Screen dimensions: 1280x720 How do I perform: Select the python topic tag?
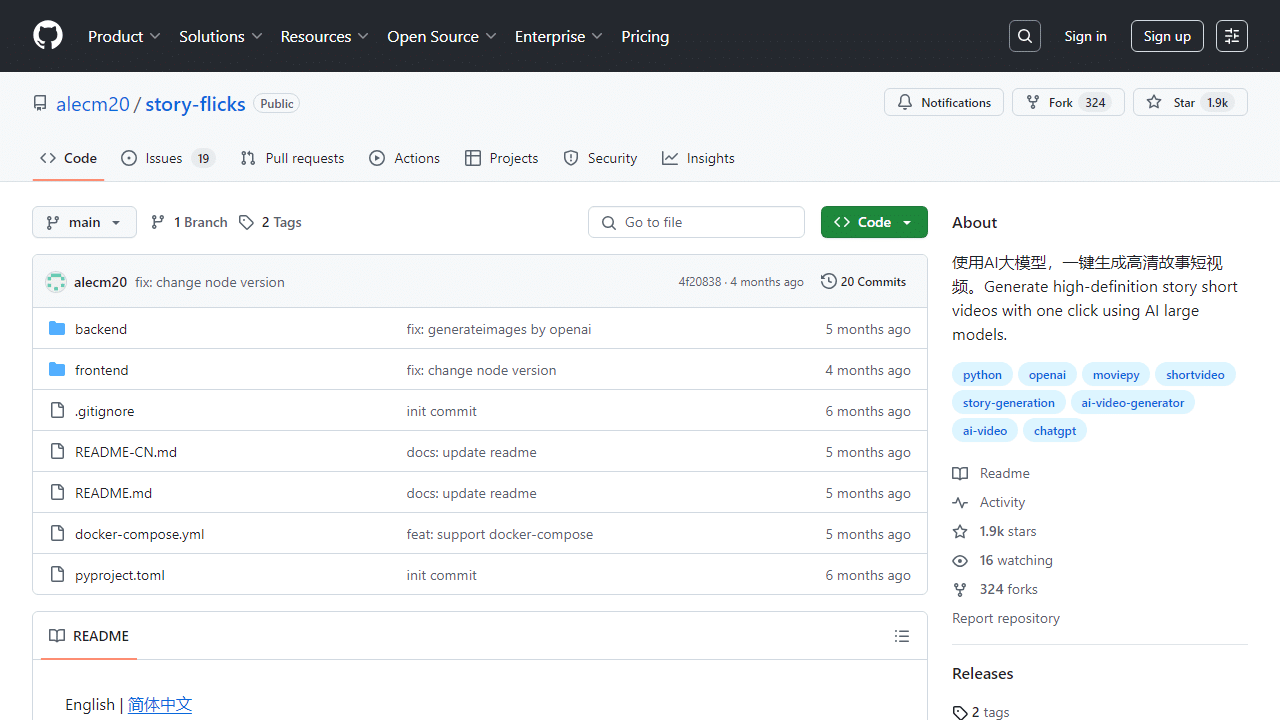pyautogui.click(x=982, y=375)
